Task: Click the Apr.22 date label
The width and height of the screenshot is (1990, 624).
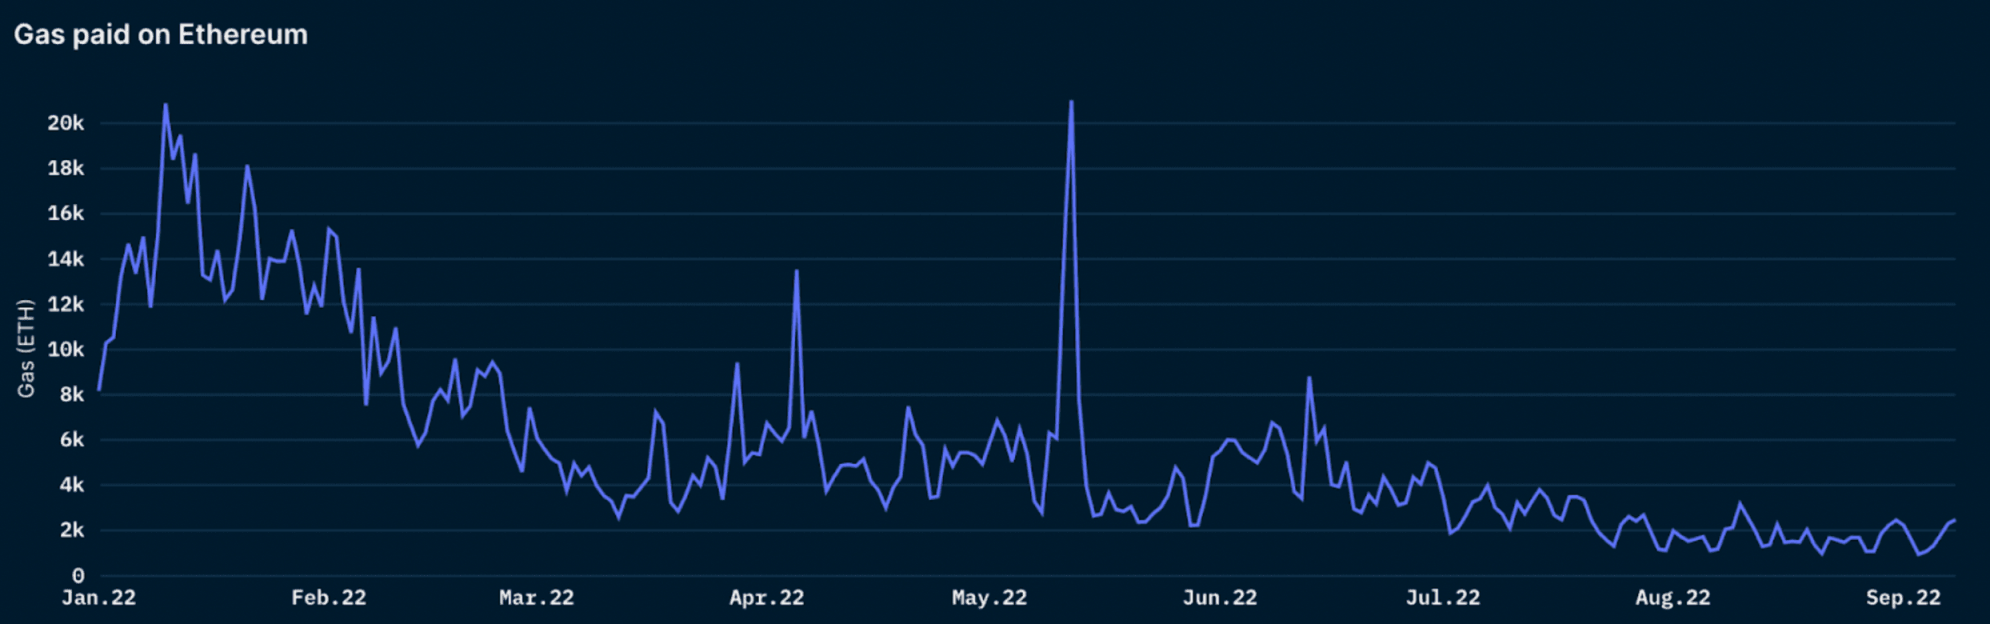Action: click(766, 598)
